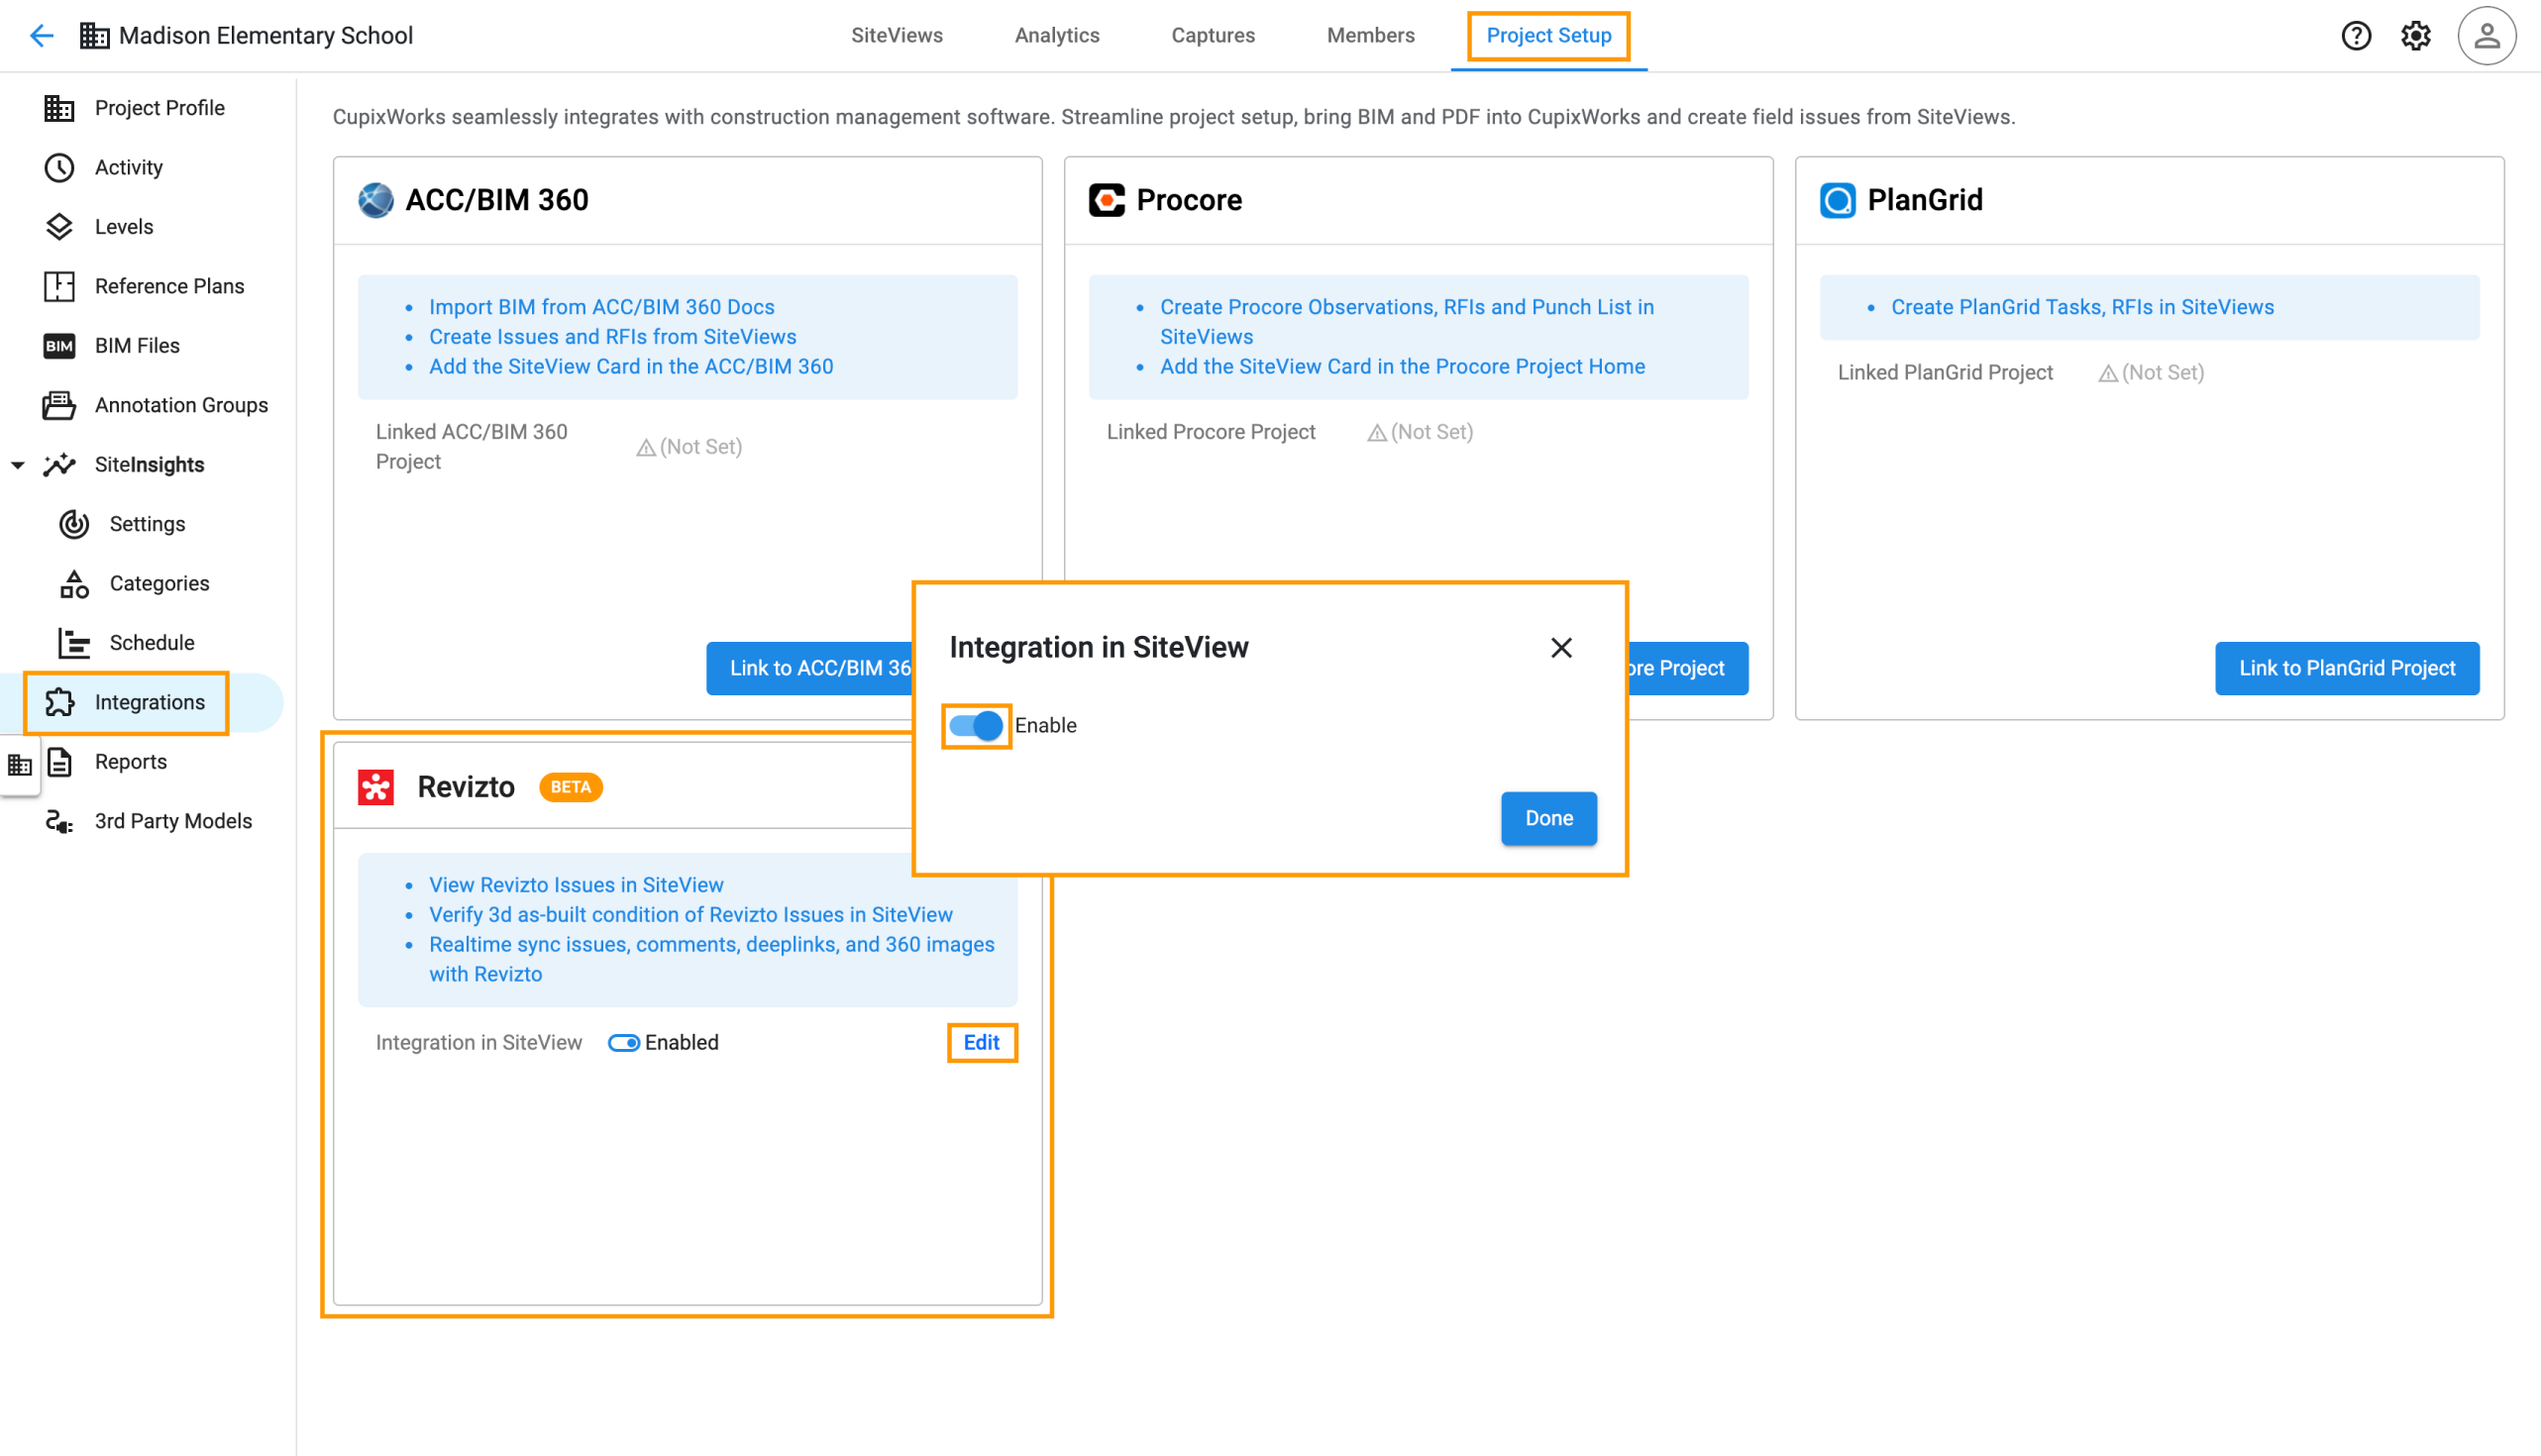
Task: Select Reports in the sidebar
Action: [x=130, y=762]
